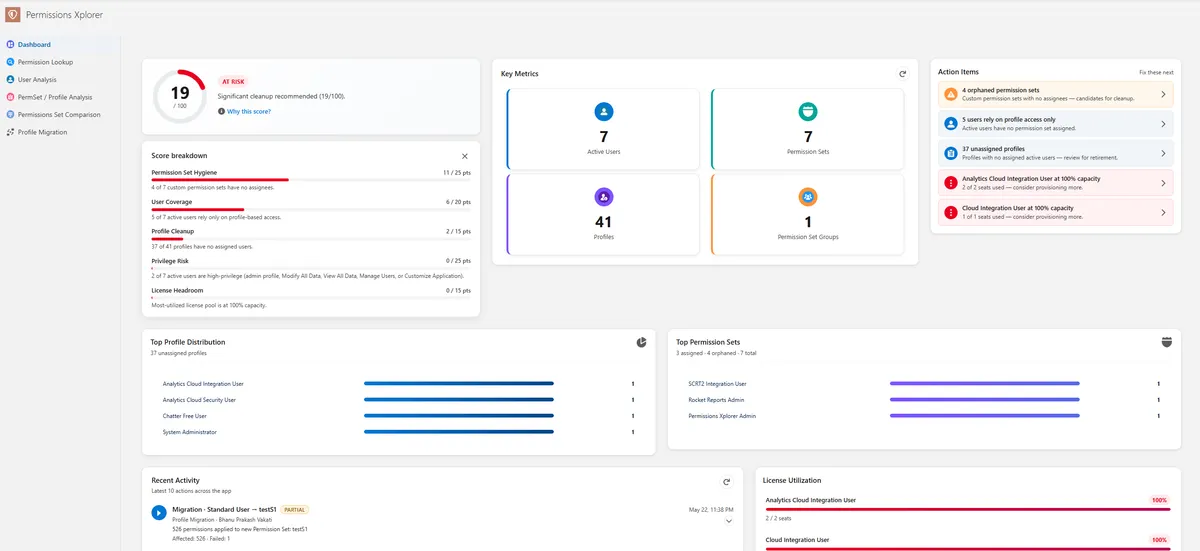The height and width of the screenshot is (551, 1200).
Task: Click the Profile Migration icon
Action: 10,132
